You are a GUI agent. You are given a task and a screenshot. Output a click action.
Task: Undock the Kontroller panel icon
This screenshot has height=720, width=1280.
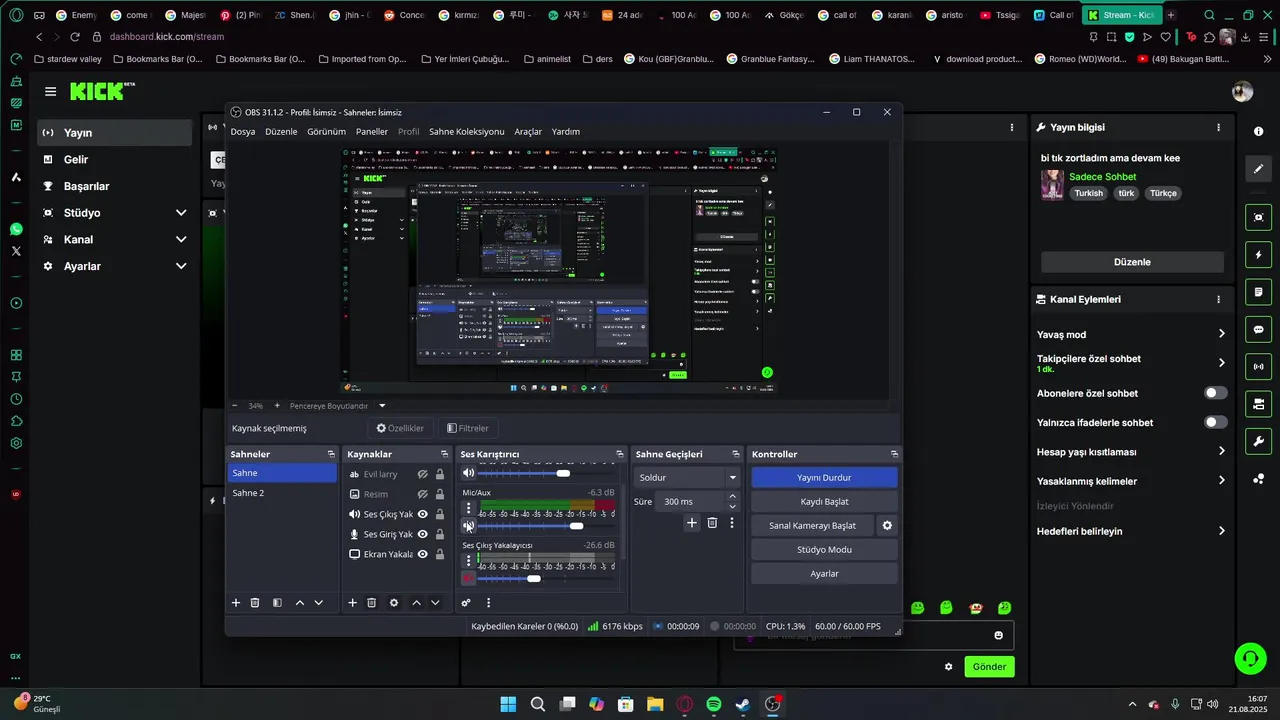pyautogui.click(x=894, y=454)
